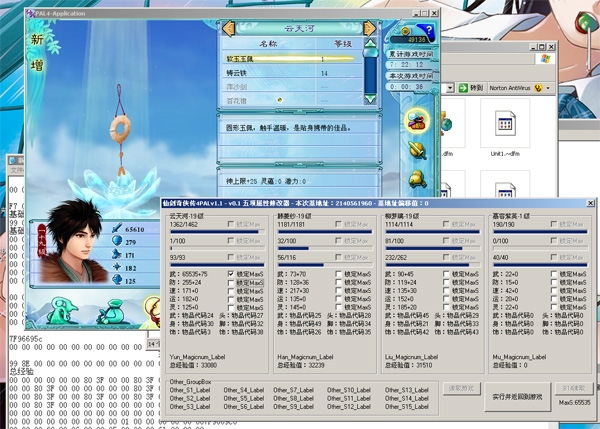The image size is (600, 429).
Task: Check 锁定MaxS for Yun Tianhe 防 255+24
Action: click(231, 283)
